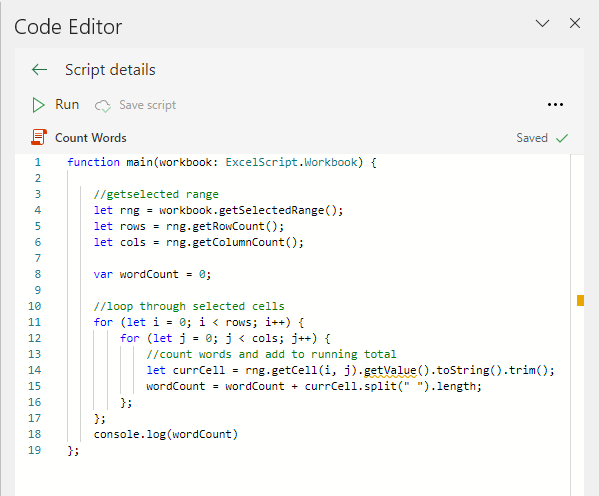Click the Save script label

(x=147, y=105)
